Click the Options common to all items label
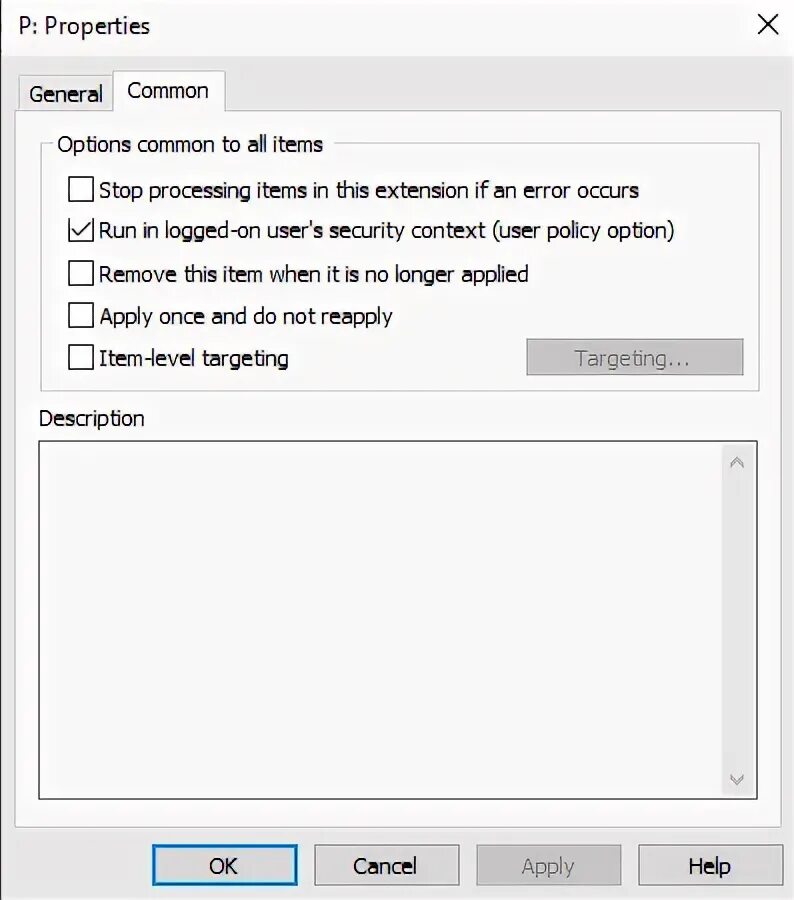Screen dimensions: 794x900 [x=190, y=144]
